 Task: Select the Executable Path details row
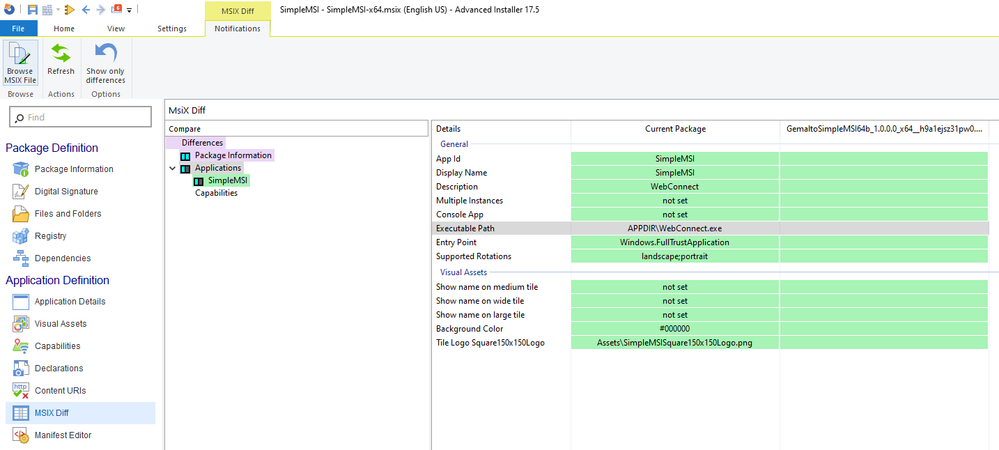point(710,228)
